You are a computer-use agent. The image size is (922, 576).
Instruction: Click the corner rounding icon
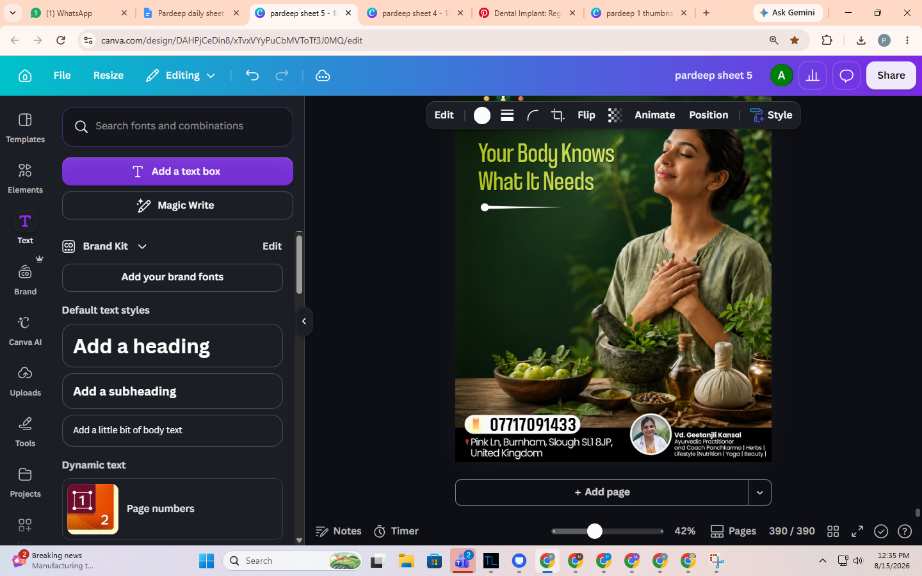pyautogui.click(x=533, y=115)
